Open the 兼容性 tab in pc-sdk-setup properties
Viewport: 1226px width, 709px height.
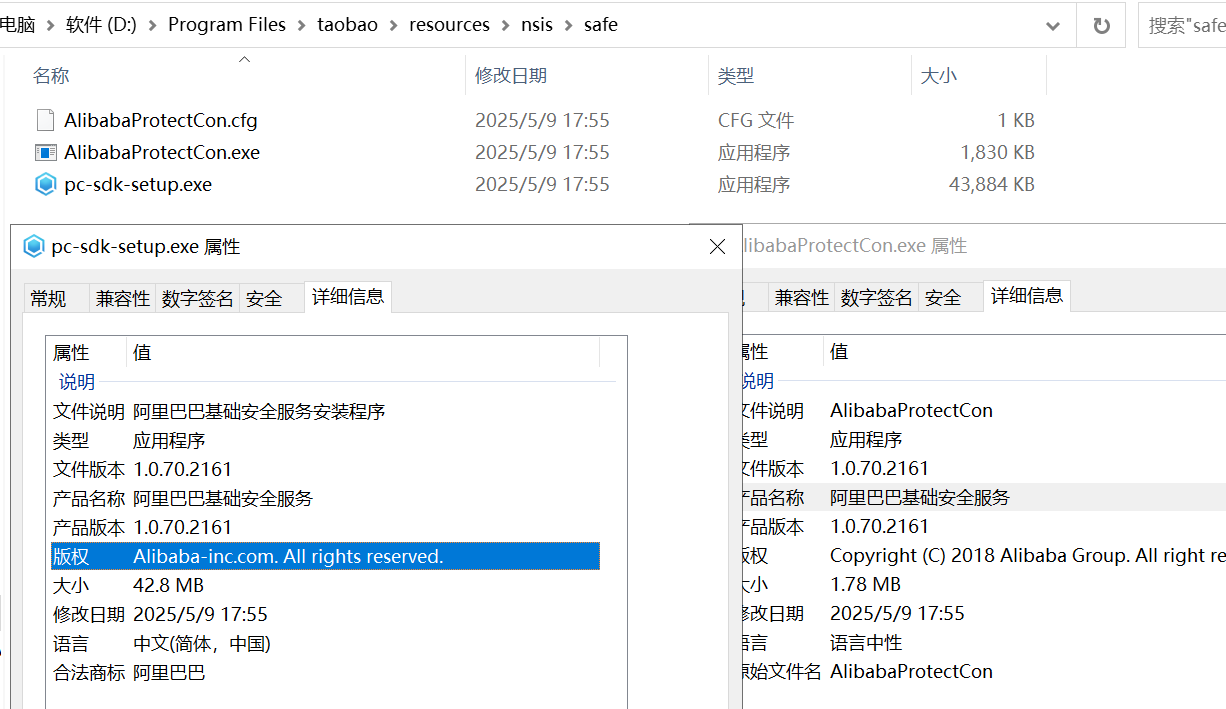(122, 296)
